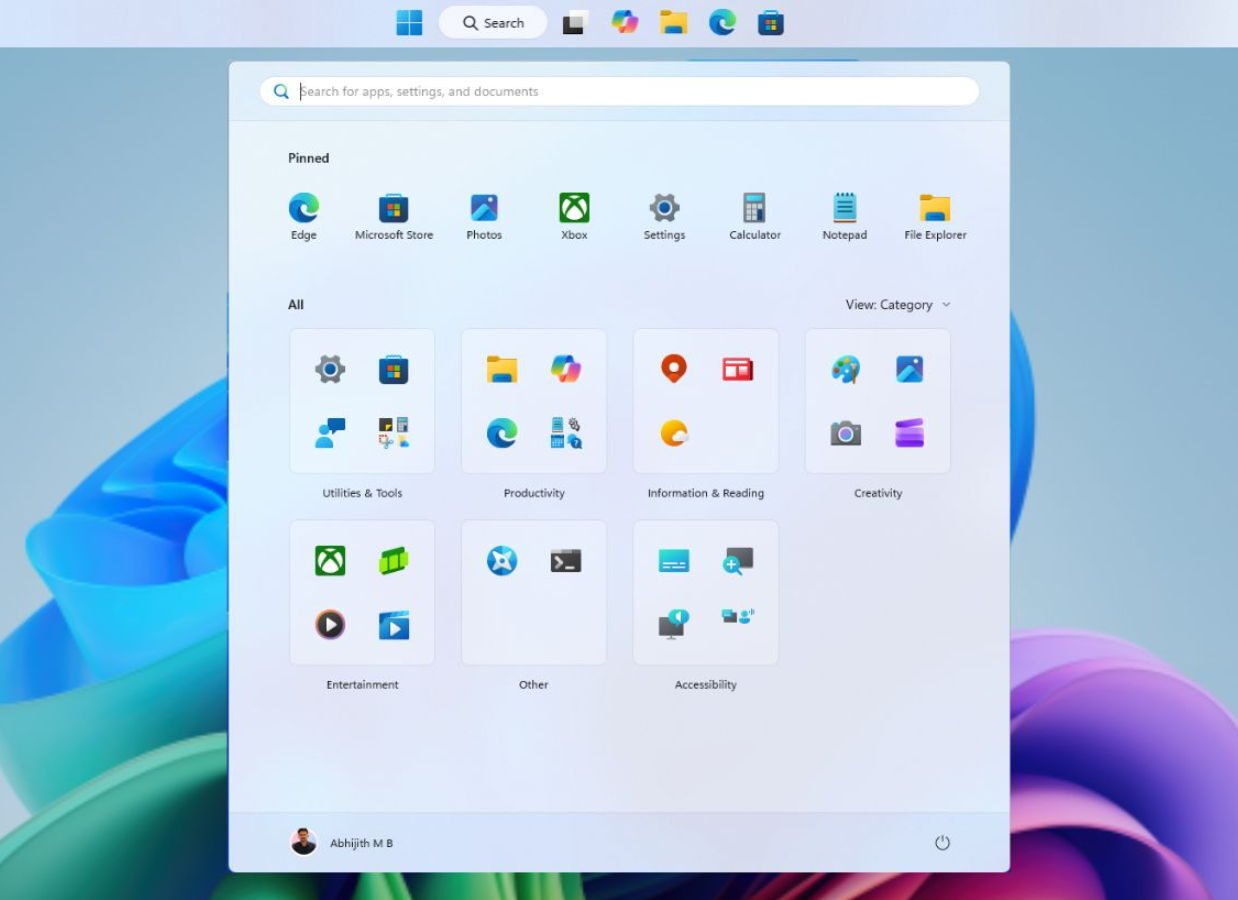
Task: Open the Copilot icon in Productivity category
Action: (565, 368)
